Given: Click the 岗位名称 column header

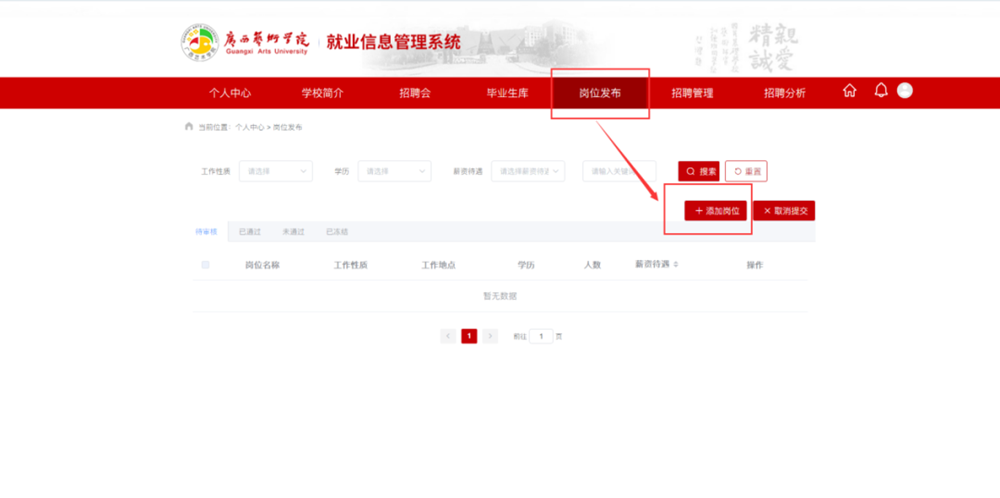Looking at the screenshot, I should click(262, 265).
